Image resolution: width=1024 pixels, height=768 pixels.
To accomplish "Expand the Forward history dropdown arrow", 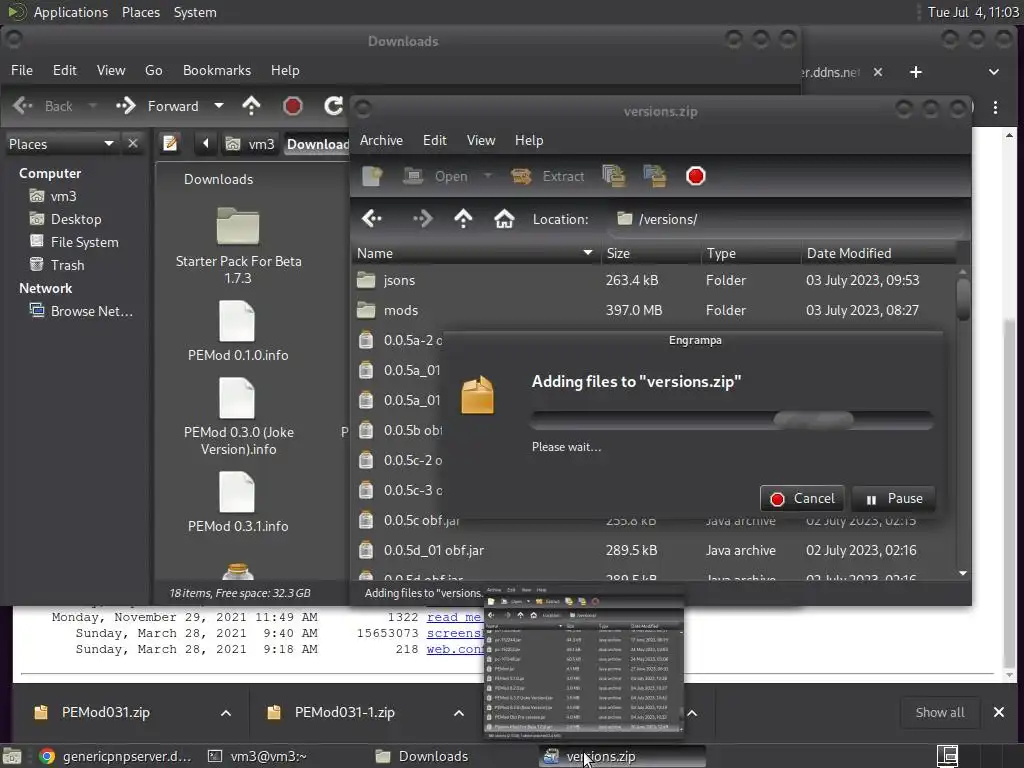I will 219,106.
